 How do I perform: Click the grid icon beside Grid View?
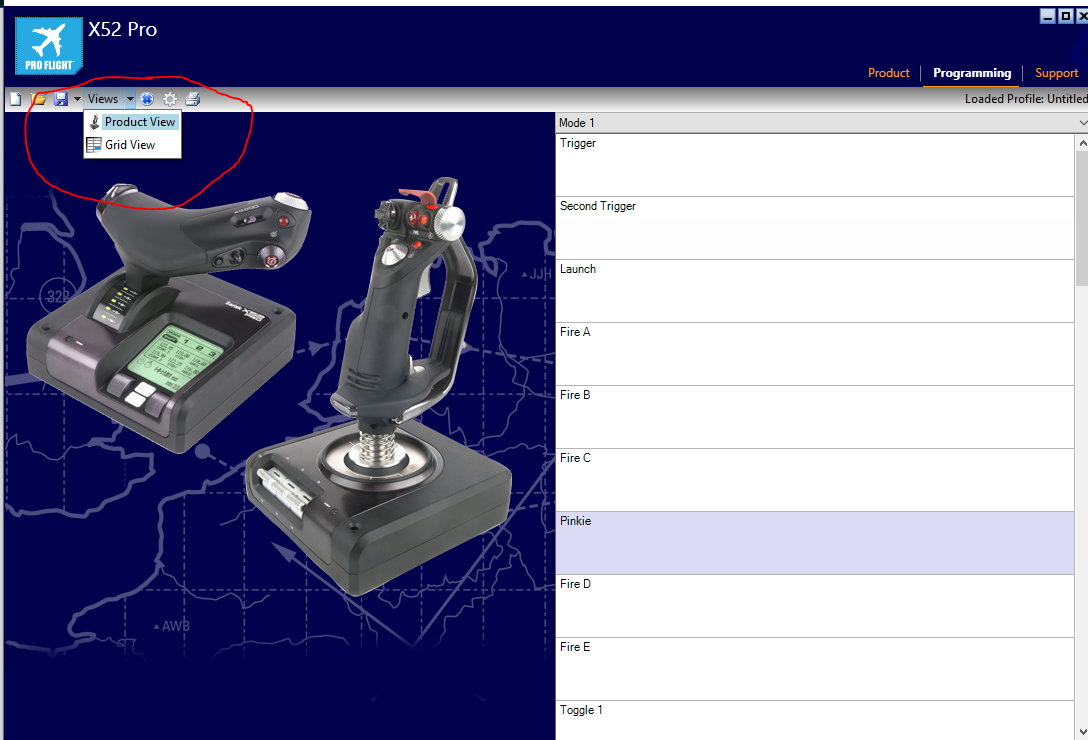(x=94, y=144)
